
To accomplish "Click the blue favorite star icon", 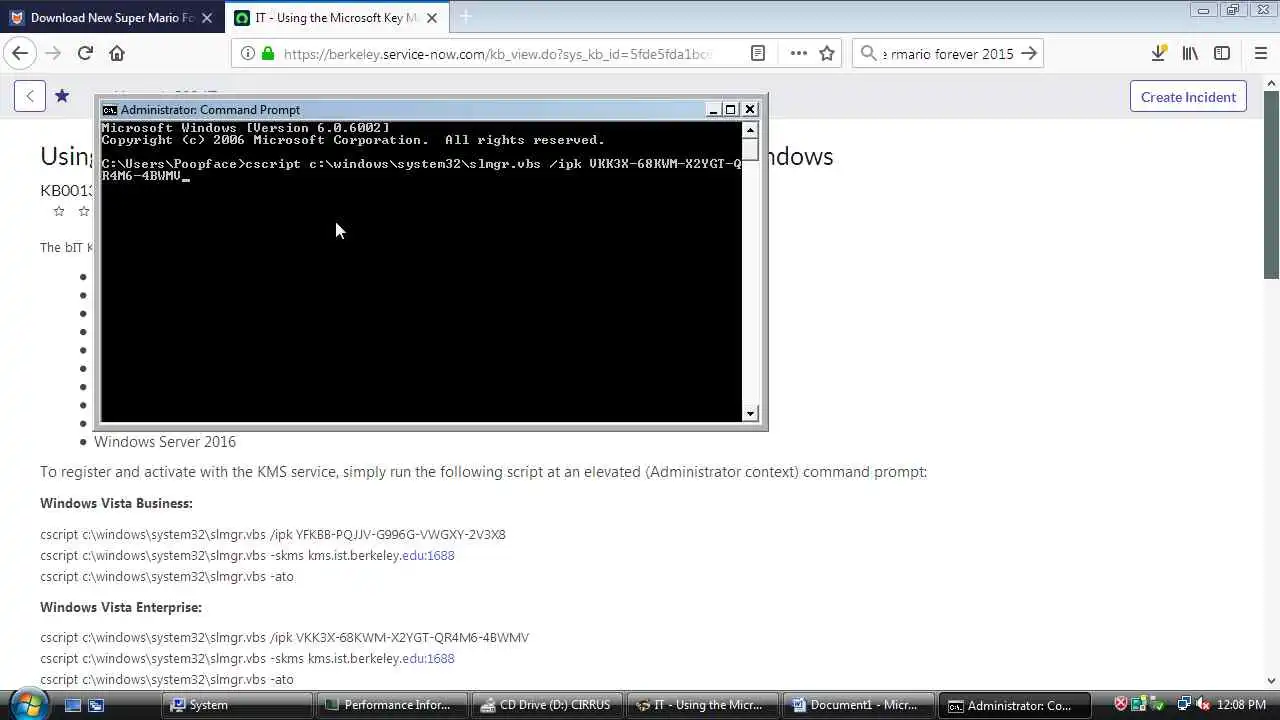I will (x=62, y=96).
